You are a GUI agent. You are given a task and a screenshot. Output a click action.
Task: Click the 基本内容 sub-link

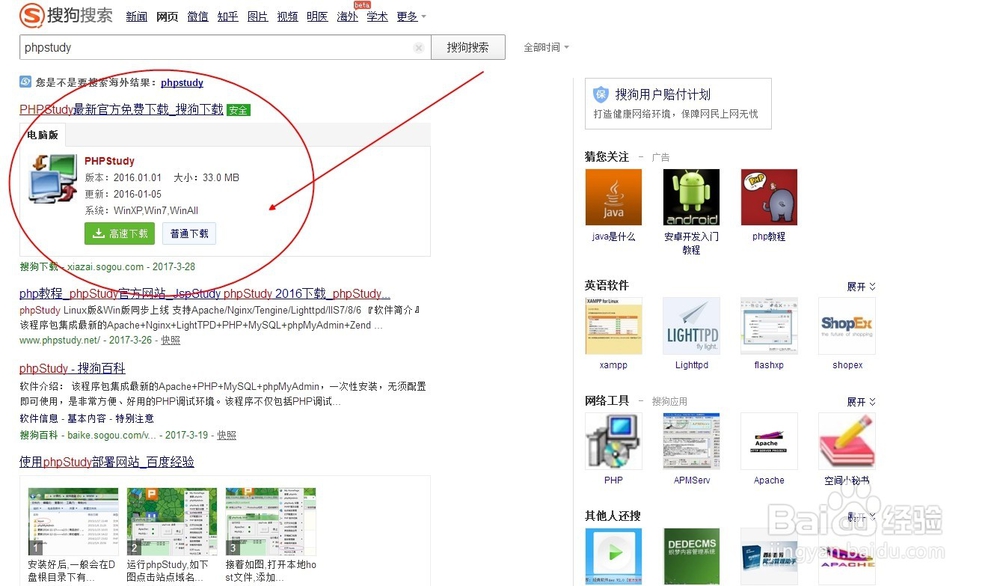[x=86, y=418]
